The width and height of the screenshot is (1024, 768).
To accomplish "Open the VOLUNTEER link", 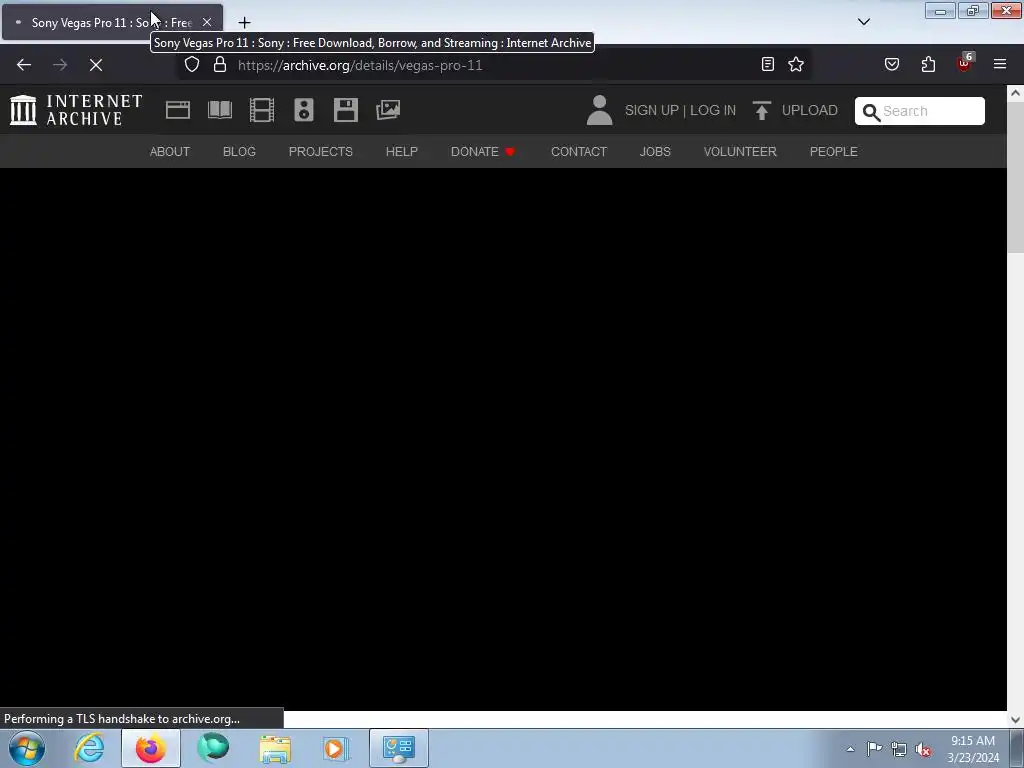I will point(740,152).
